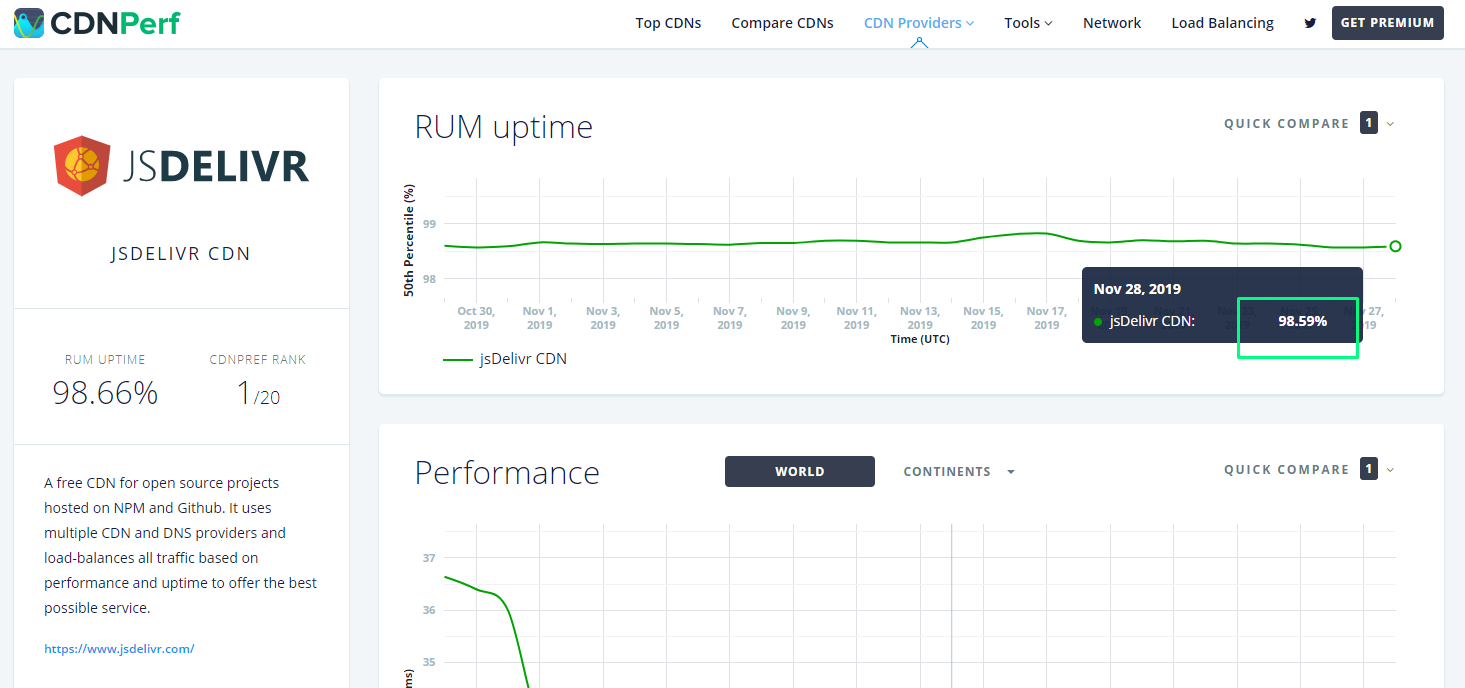Click the "Nov 9, 2019" axis label
Viewport: 1465px width, 688px height.
[x=793, y=318]
